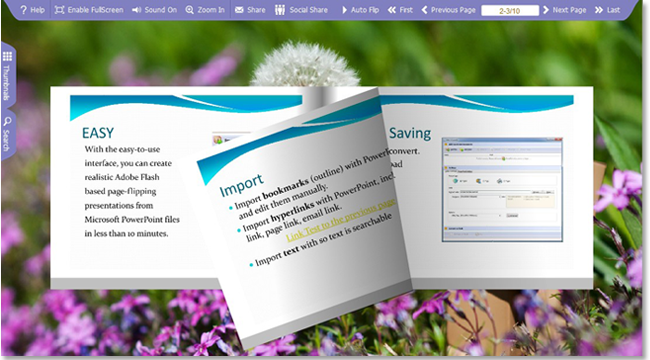The image size is (650, 360).
Task: Click the Zoom In magnifier icon
Action: (189, 10)
